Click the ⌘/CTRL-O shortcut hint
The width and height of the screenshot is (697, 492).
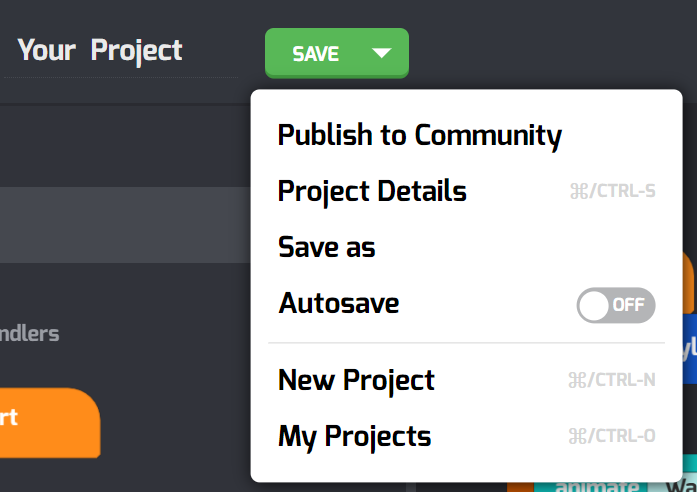coord(612,436)
